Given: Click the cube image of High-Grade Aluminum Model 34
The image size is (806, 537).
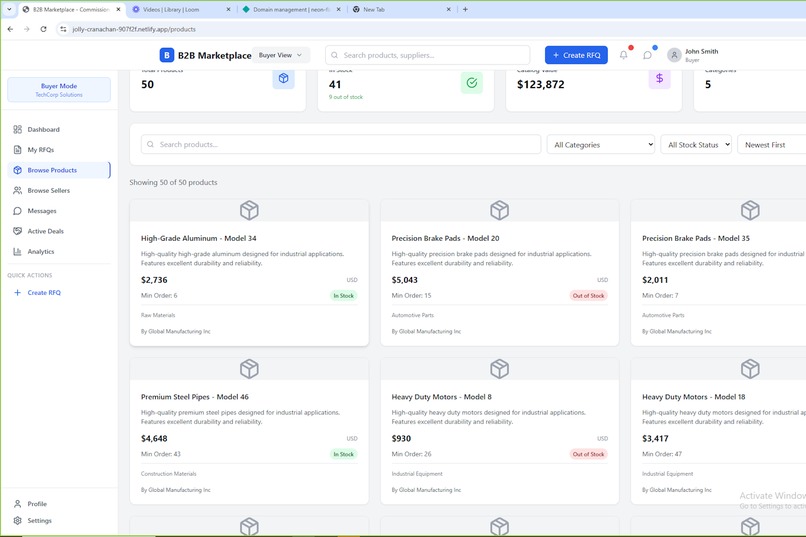Looking at the screenshot, I should coord(249,210).
